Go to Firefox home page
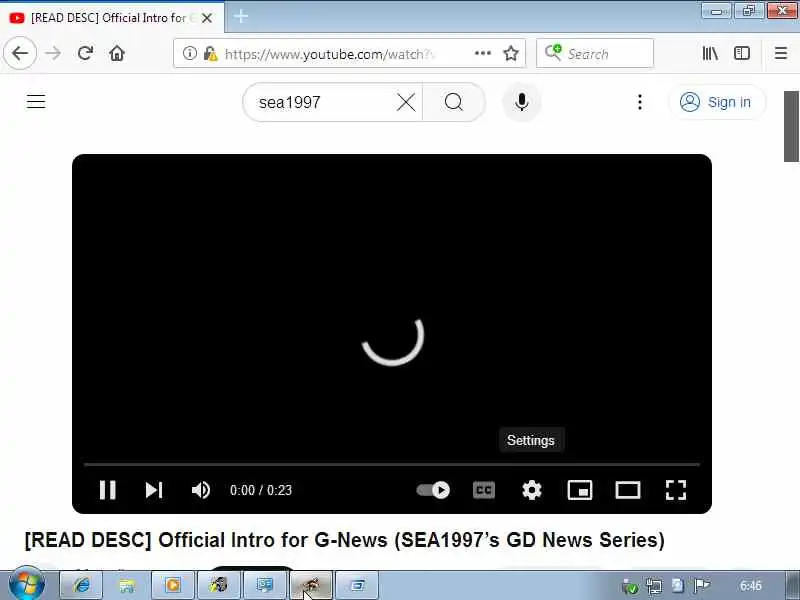 click(x=117, y=53)
